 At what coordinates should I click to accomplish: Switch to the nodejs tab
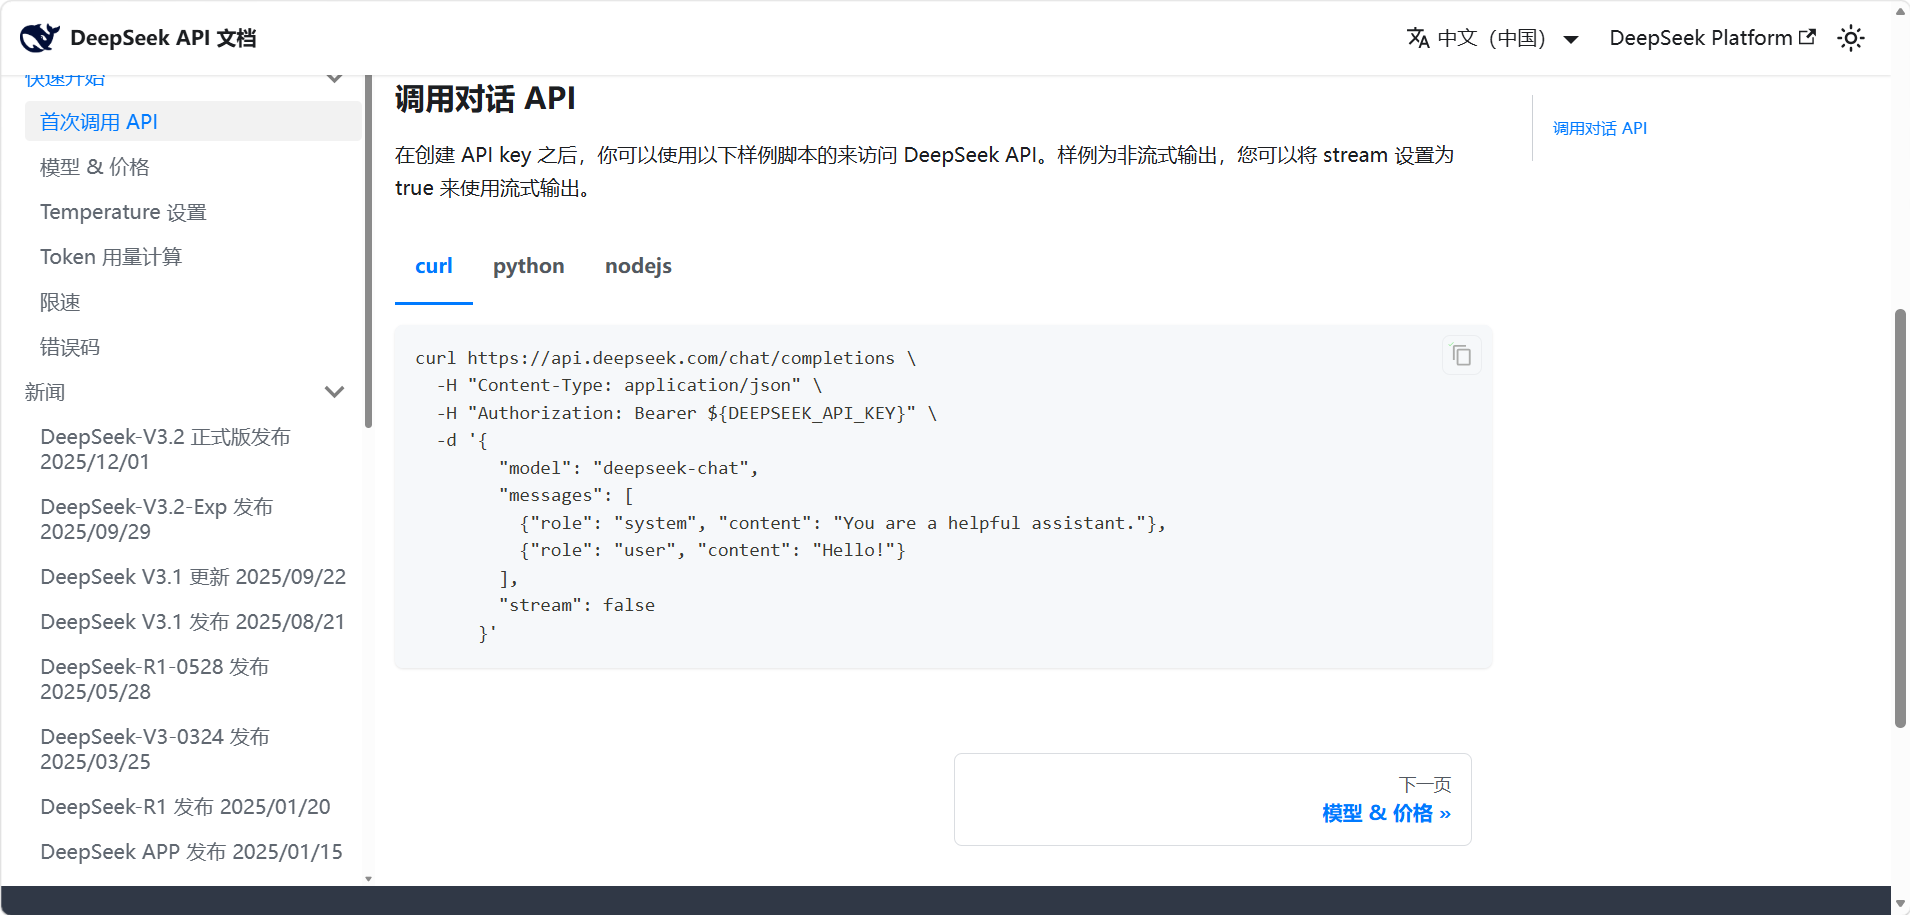[638, 266]
